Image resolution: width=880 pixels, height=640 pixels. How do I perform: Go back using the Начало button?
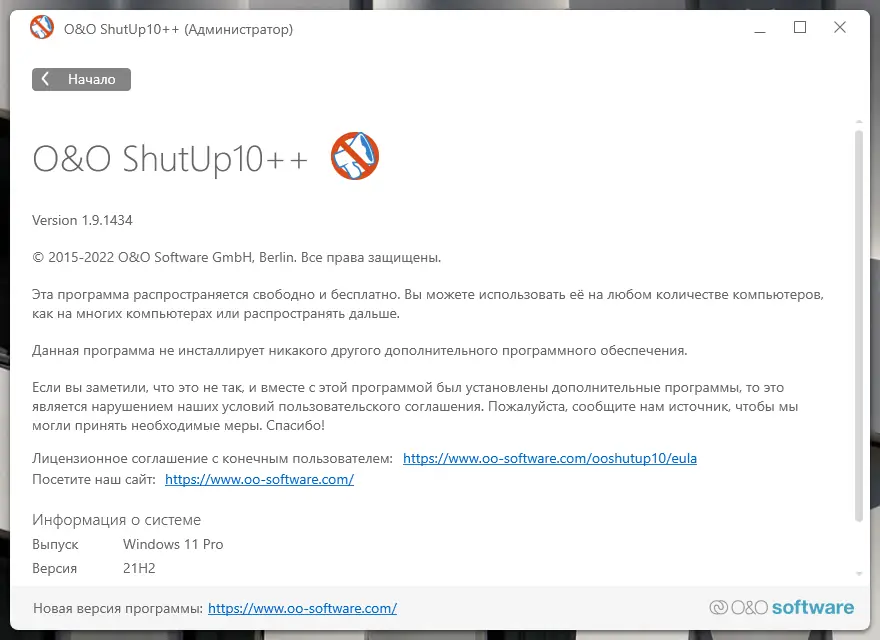(x=81, y=79)
